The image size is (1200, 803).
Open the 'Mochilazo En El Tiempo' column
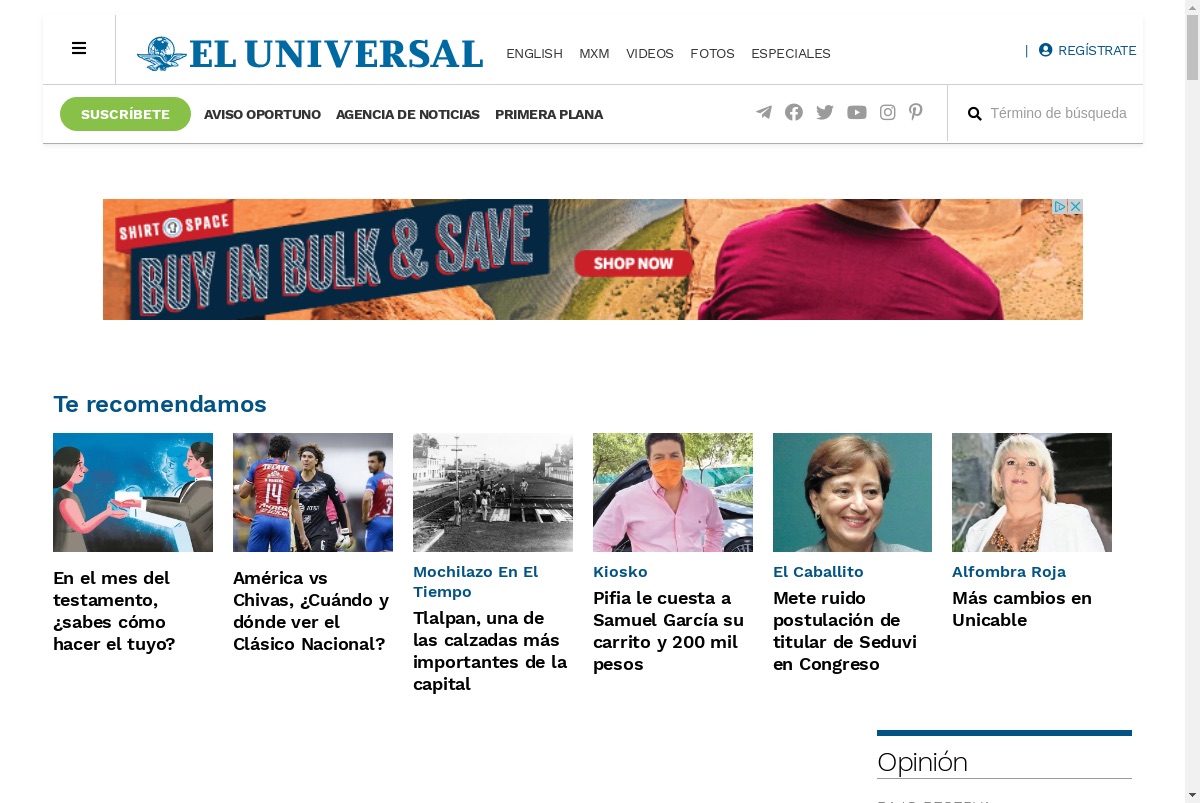pos(476,582)
